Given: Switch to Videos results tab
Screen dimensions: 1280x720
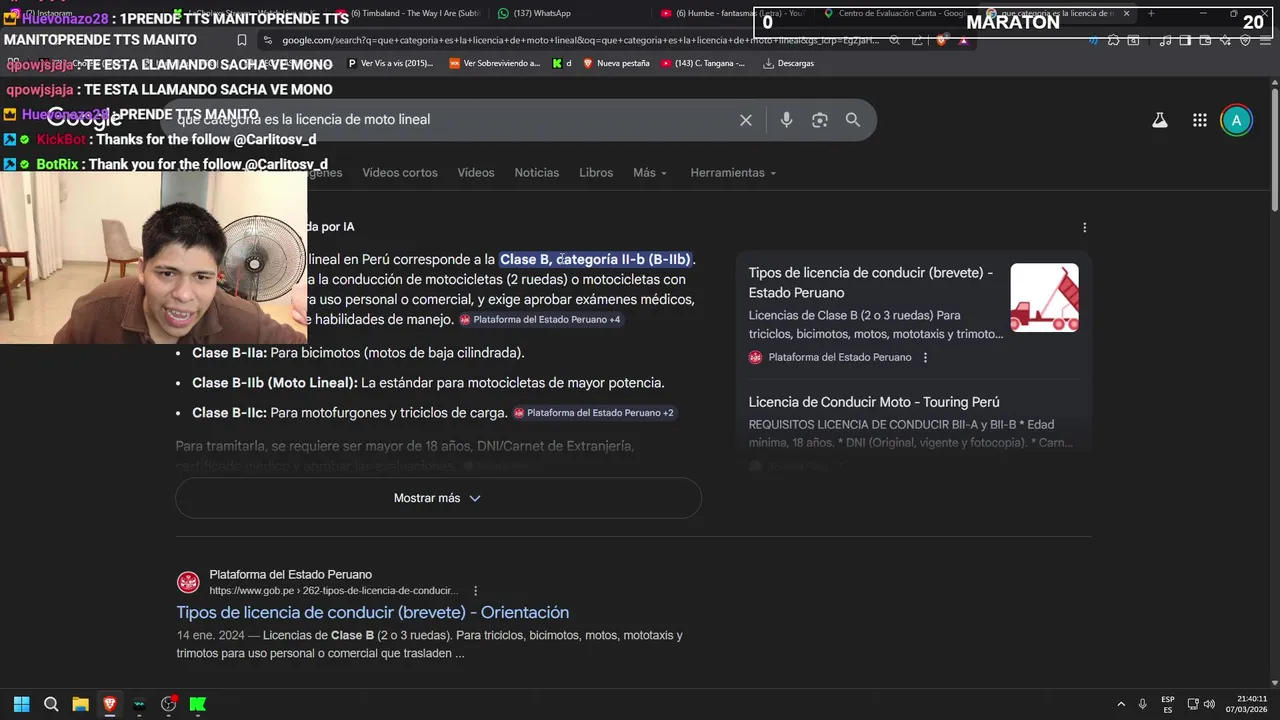Looking at the screenshot, I should [476, 173].
